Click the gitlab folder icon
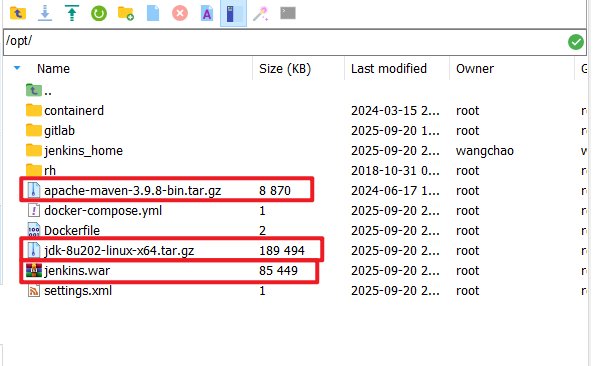Viewport: 593px width, 366px height. click(34, 130)
